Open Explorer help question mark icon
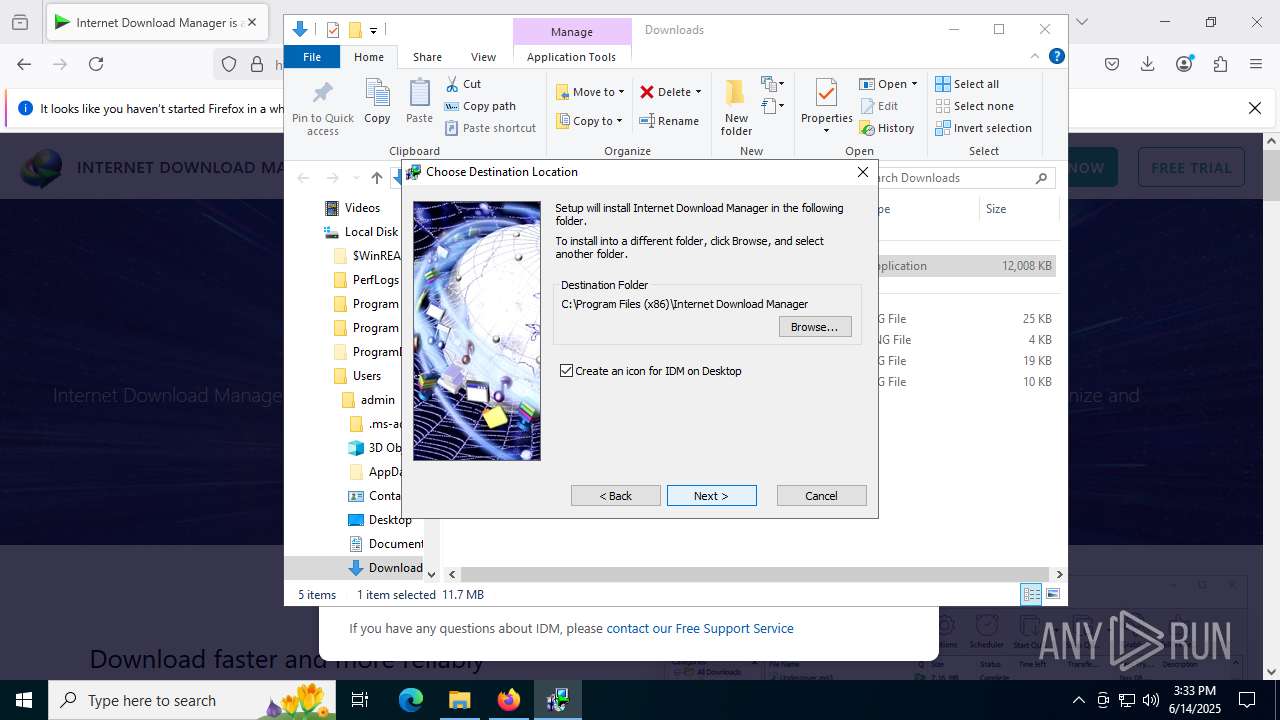This screenshot has height=720, width=1280. tap(1056, 57)
